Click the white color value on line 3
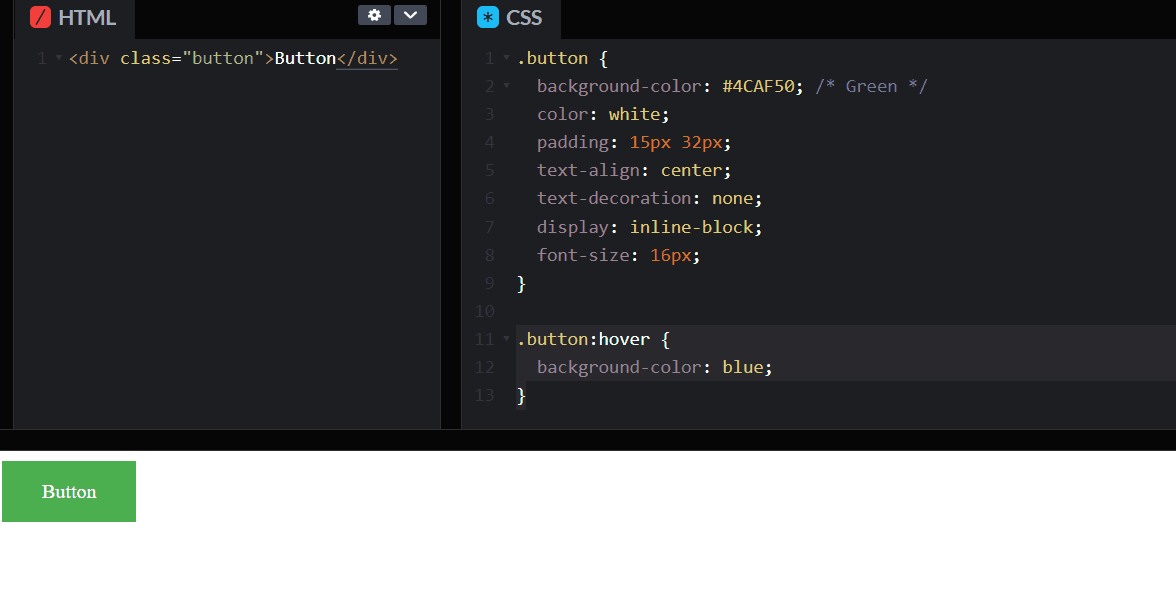 (x=636, y=113)
